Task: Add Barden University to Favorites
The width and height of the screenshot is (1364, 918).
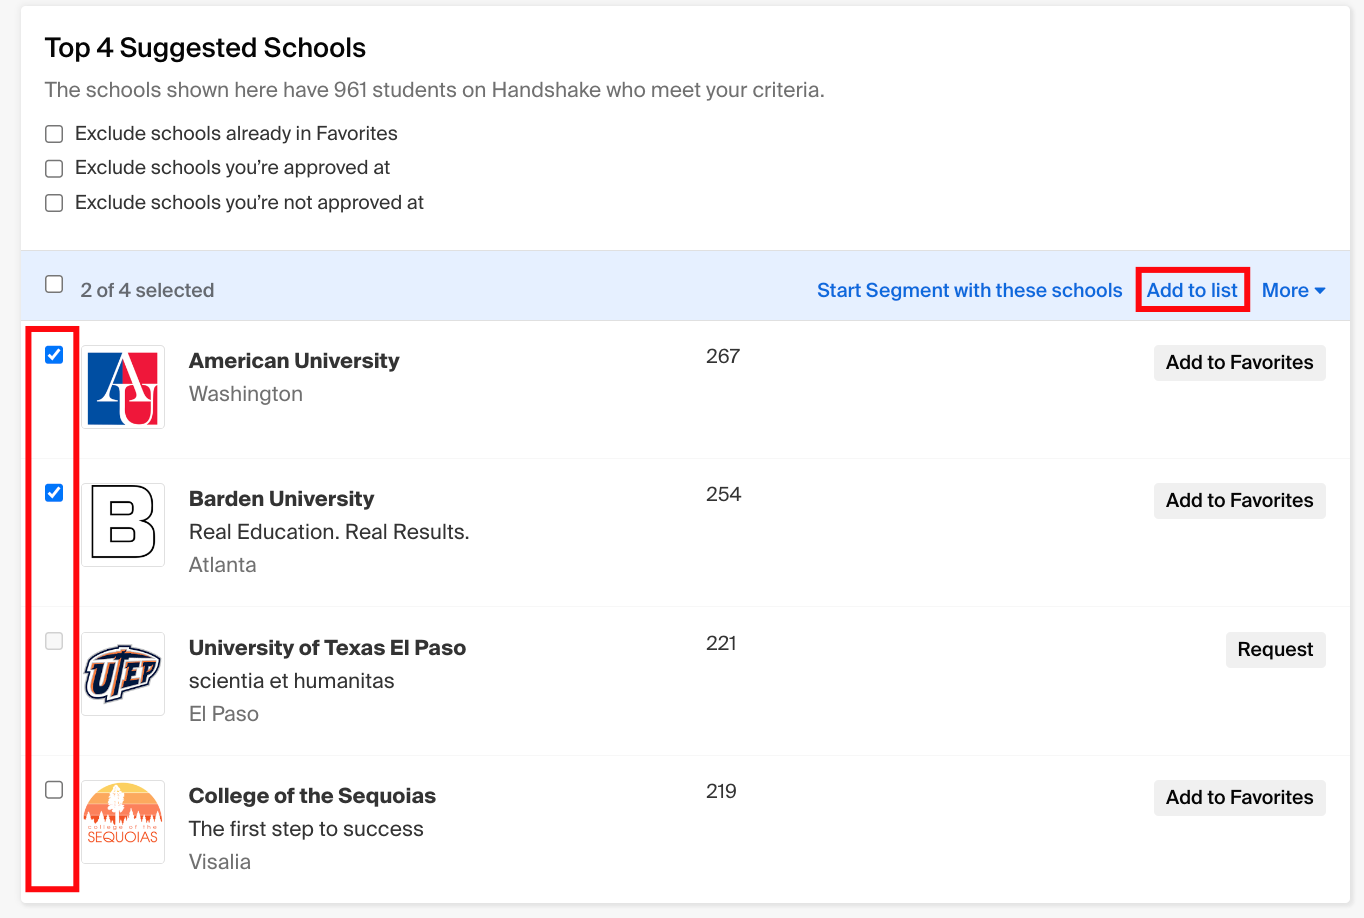Action: point(1239,501)
